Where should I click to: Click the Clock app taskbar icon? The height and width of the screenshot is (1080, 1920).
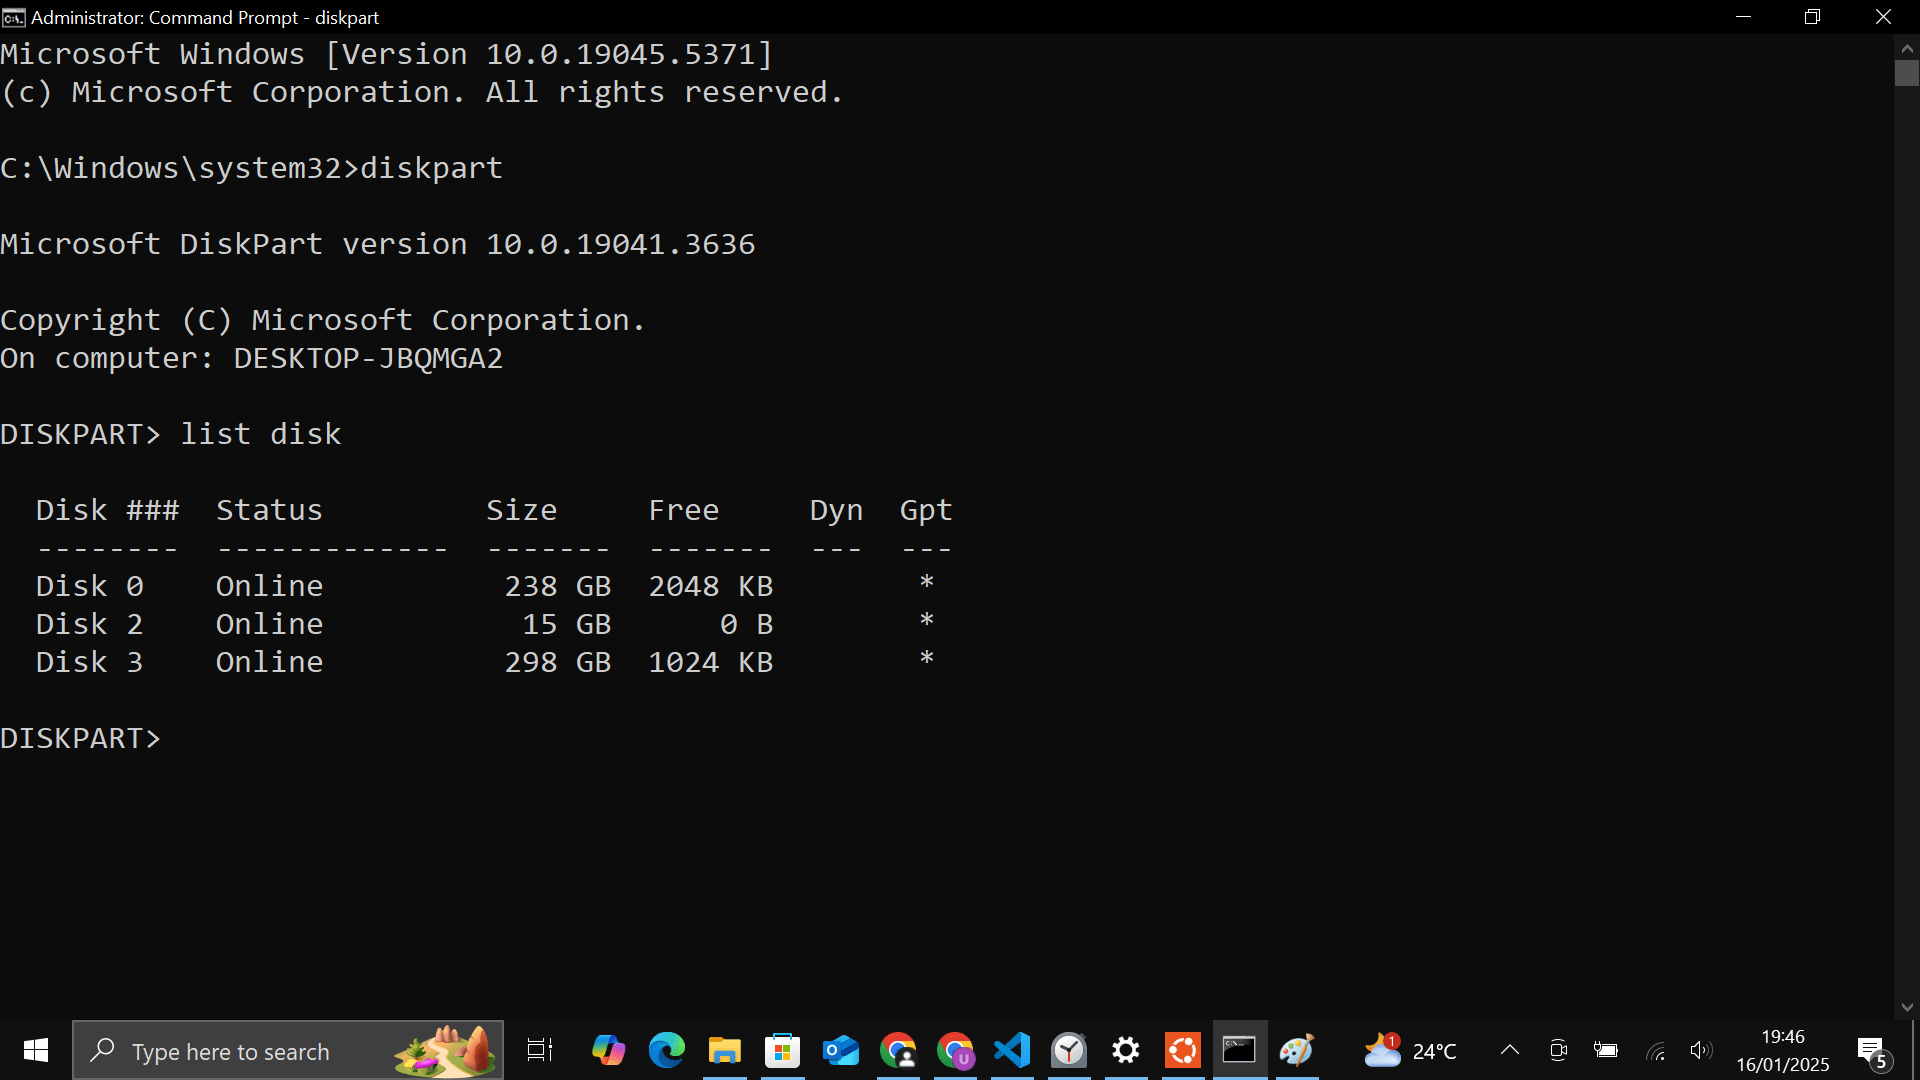[x=1069, y=1050]
